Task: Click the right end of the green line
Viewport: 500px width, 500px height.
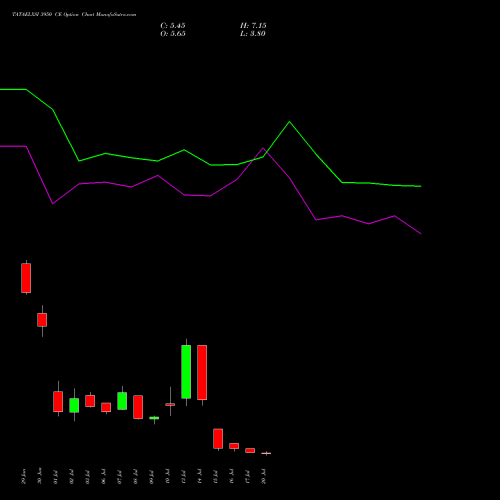Action: click(x=421, y=186)
